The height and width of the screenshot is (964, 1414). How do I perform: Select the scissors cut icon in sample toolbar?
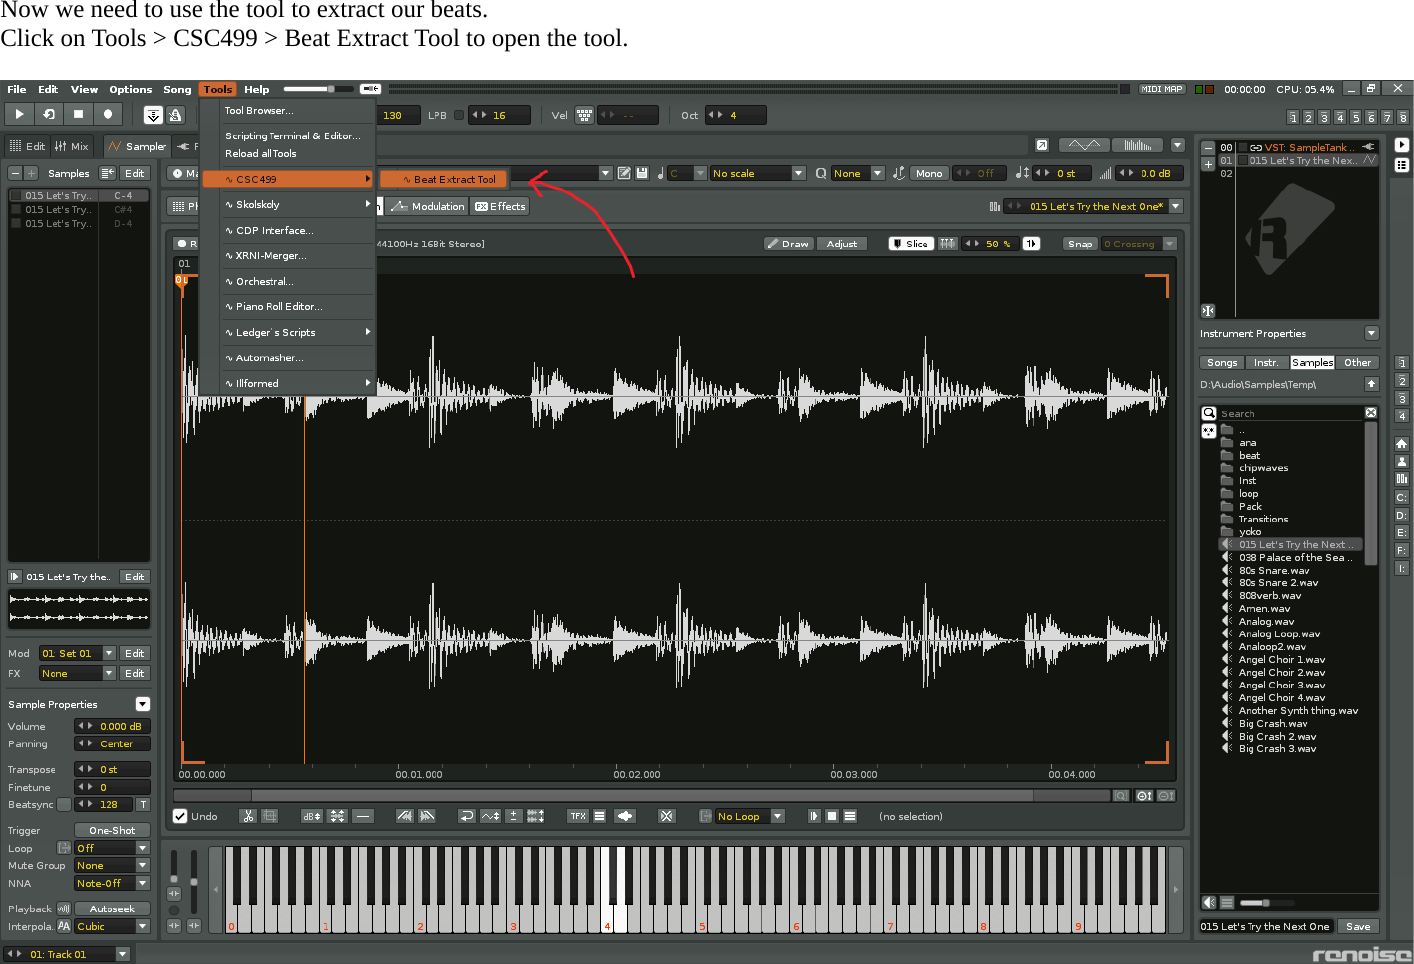tap(247, 816)
